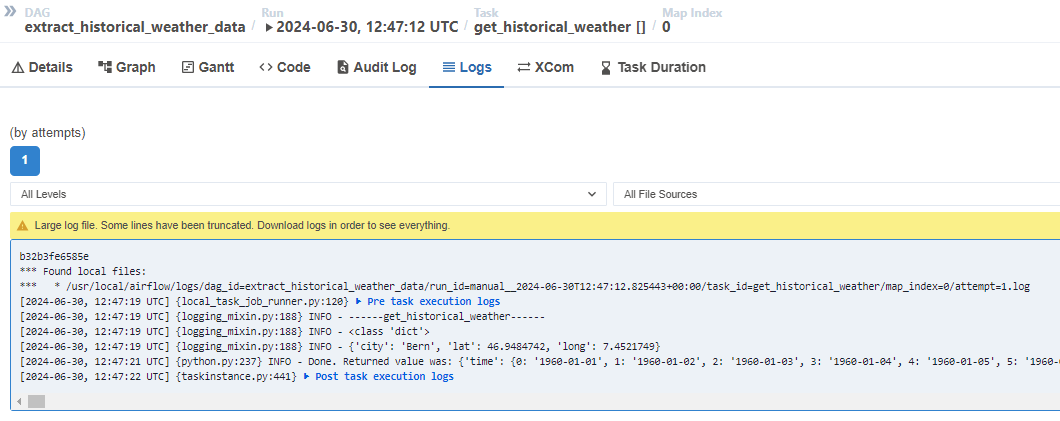
Task: Open the All File Sources dropdown
Action: (x=836, y=194)
